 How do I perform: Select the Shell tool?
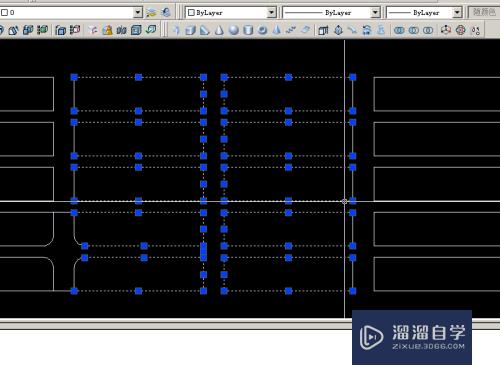[136, 30]
